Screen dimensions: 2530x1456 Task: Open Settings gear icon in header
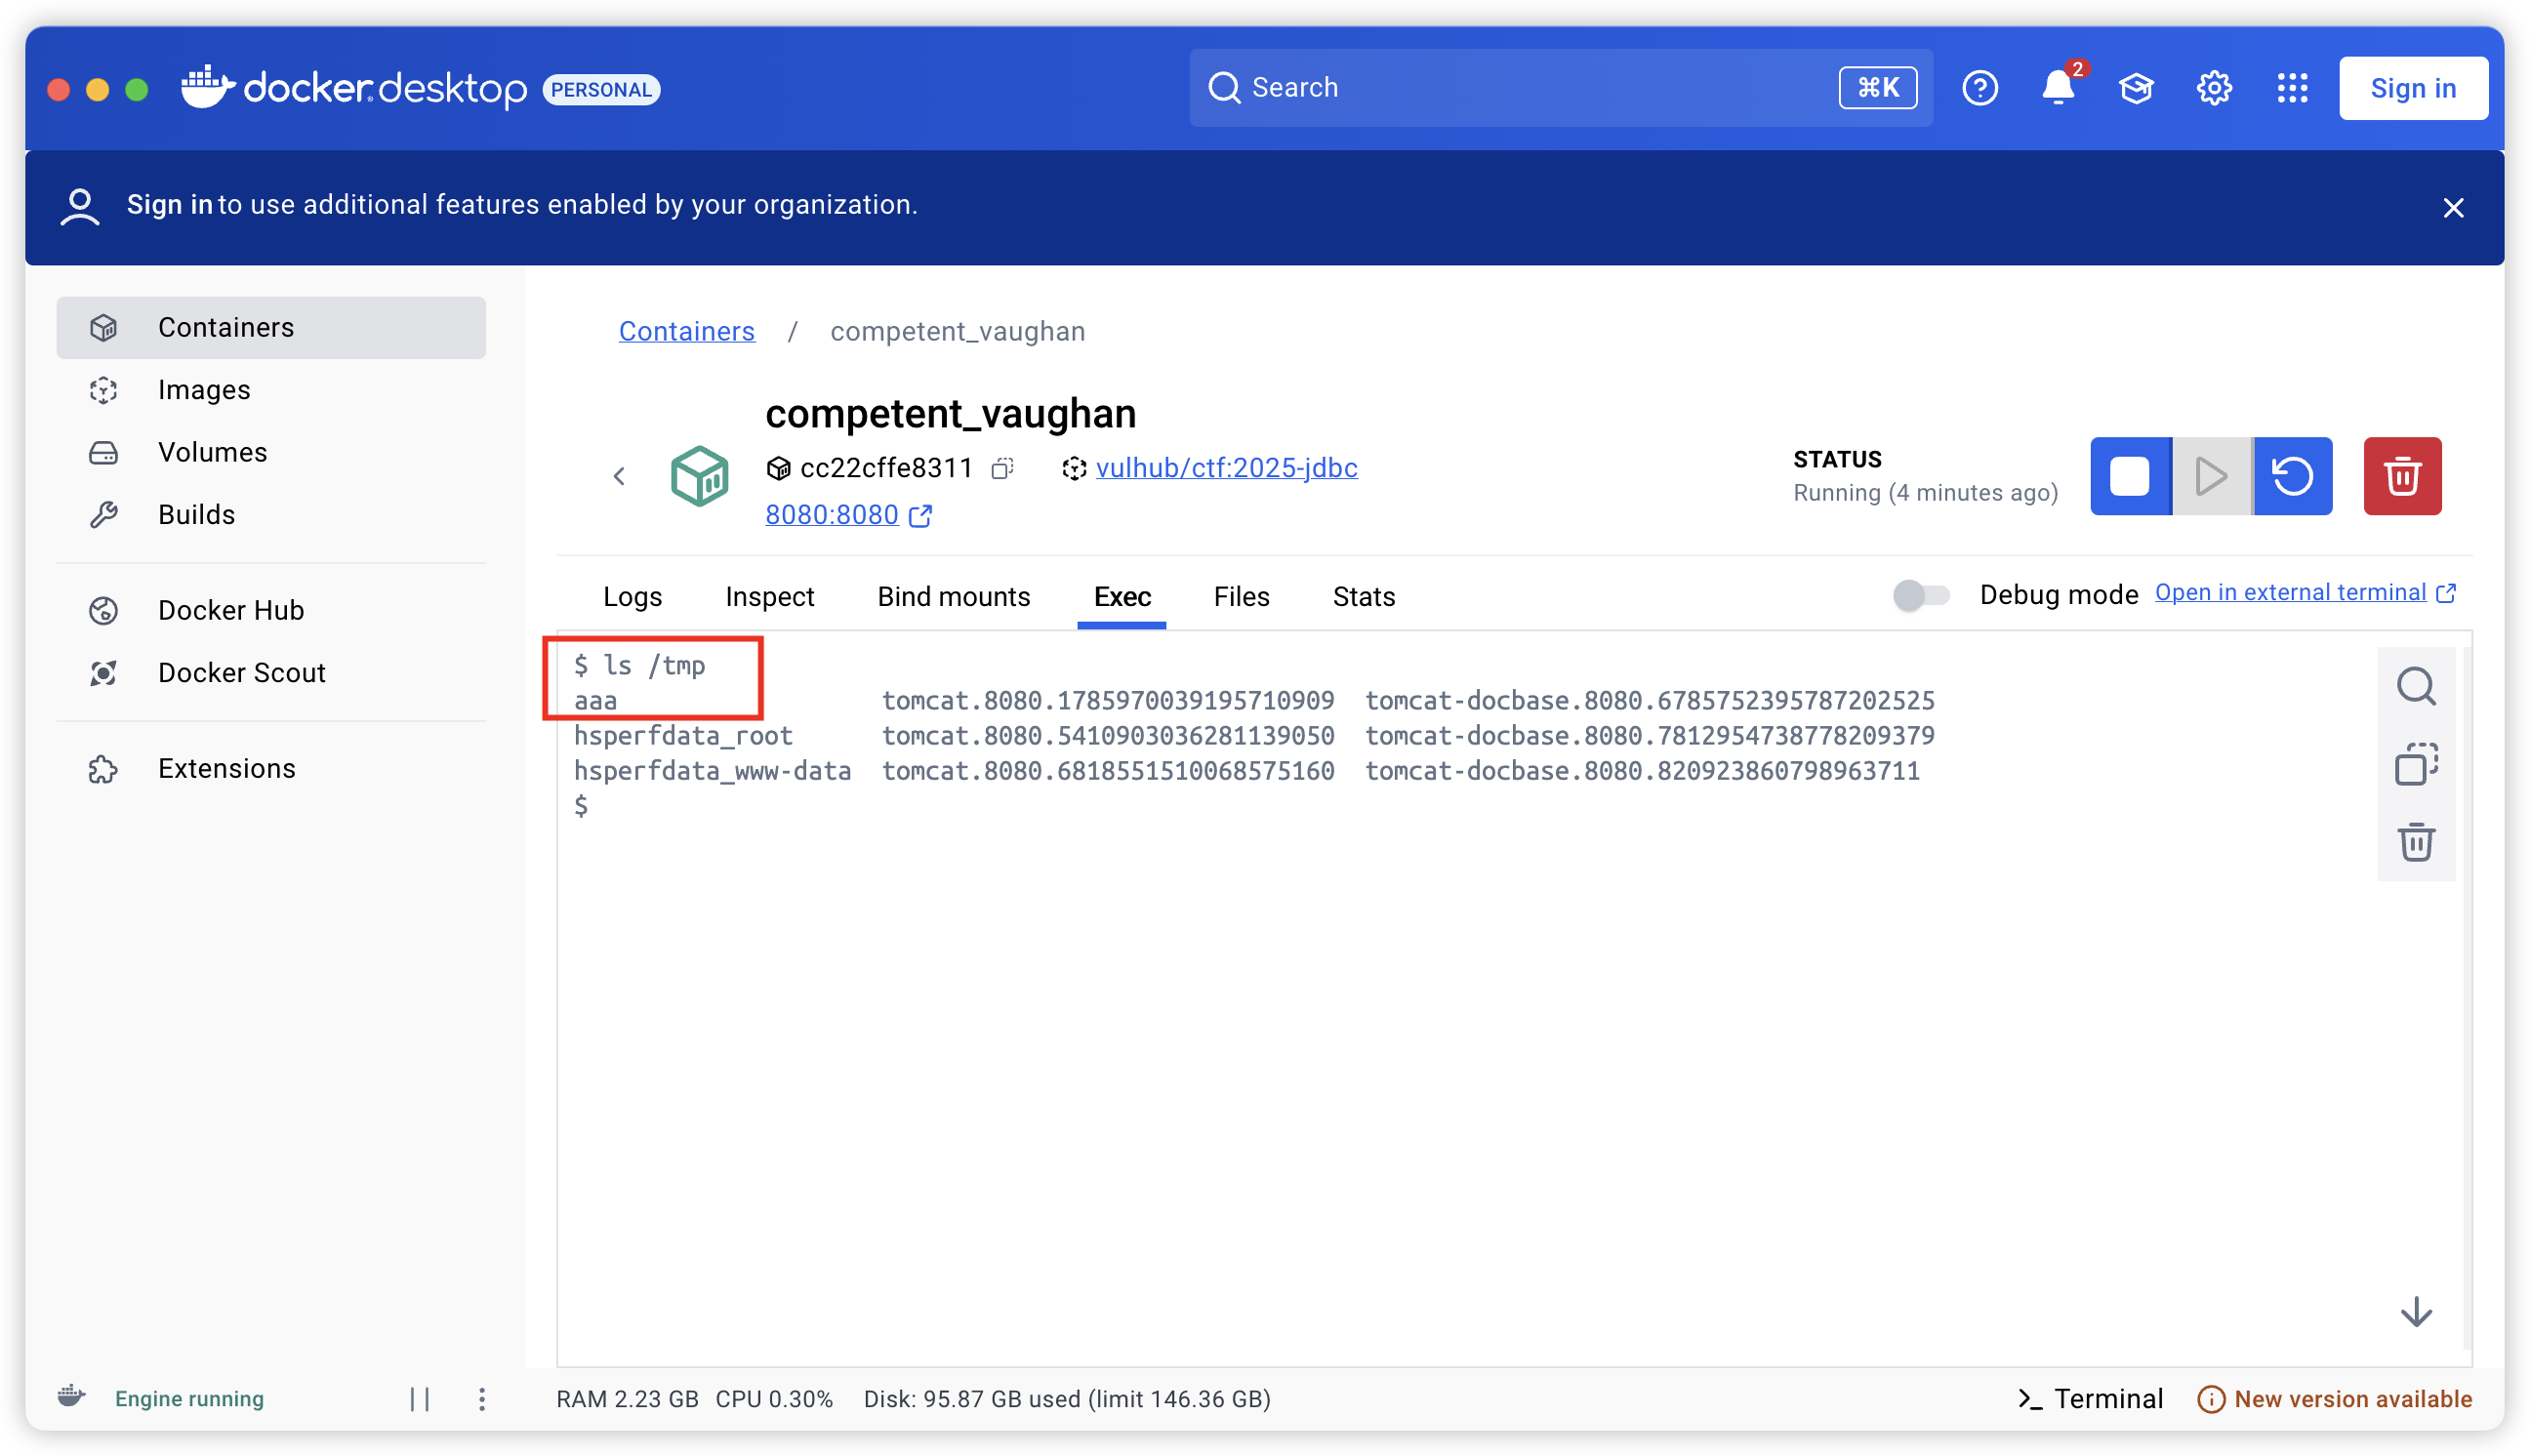(x=2214, y=88)
